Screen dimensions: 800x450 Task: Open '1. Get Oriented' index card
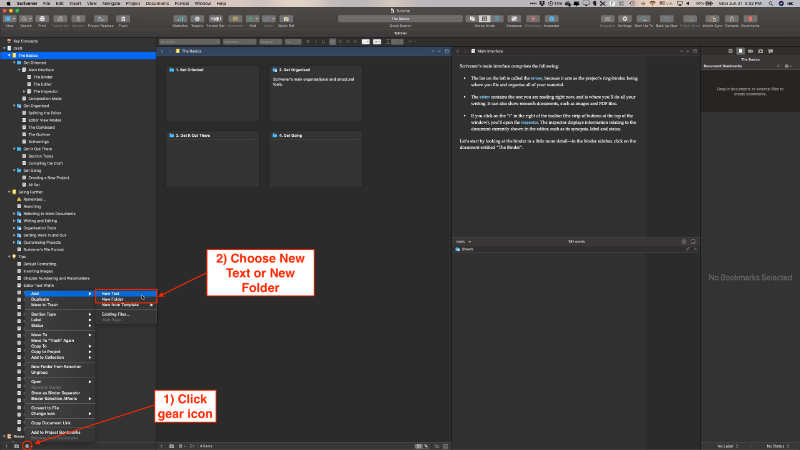pos(212,93)
